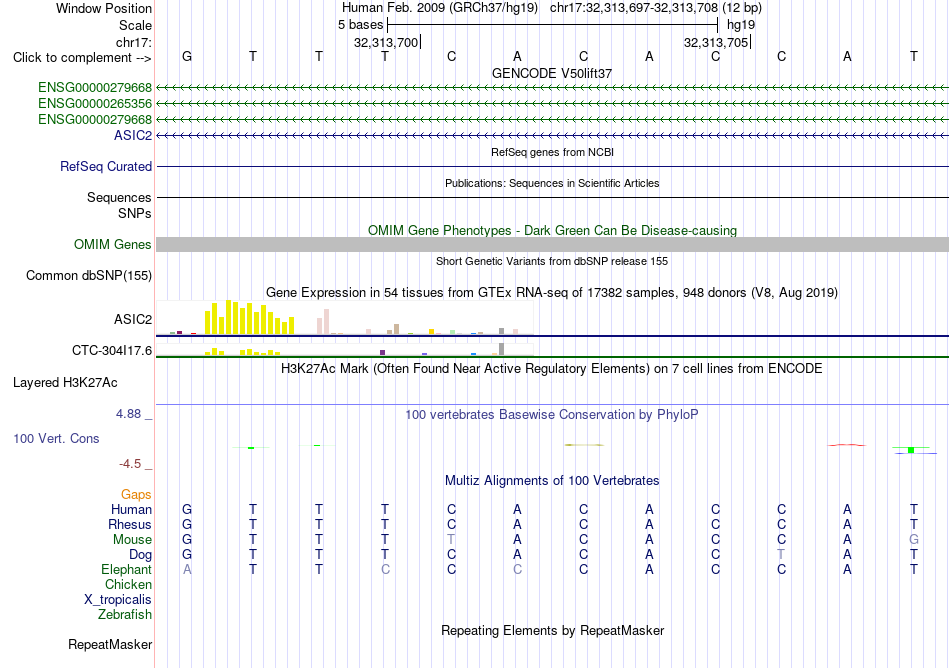950x668 pixels.
Task: Open the ASIC2 GTEx expression bar chart
Action: [x=345, y=318]
